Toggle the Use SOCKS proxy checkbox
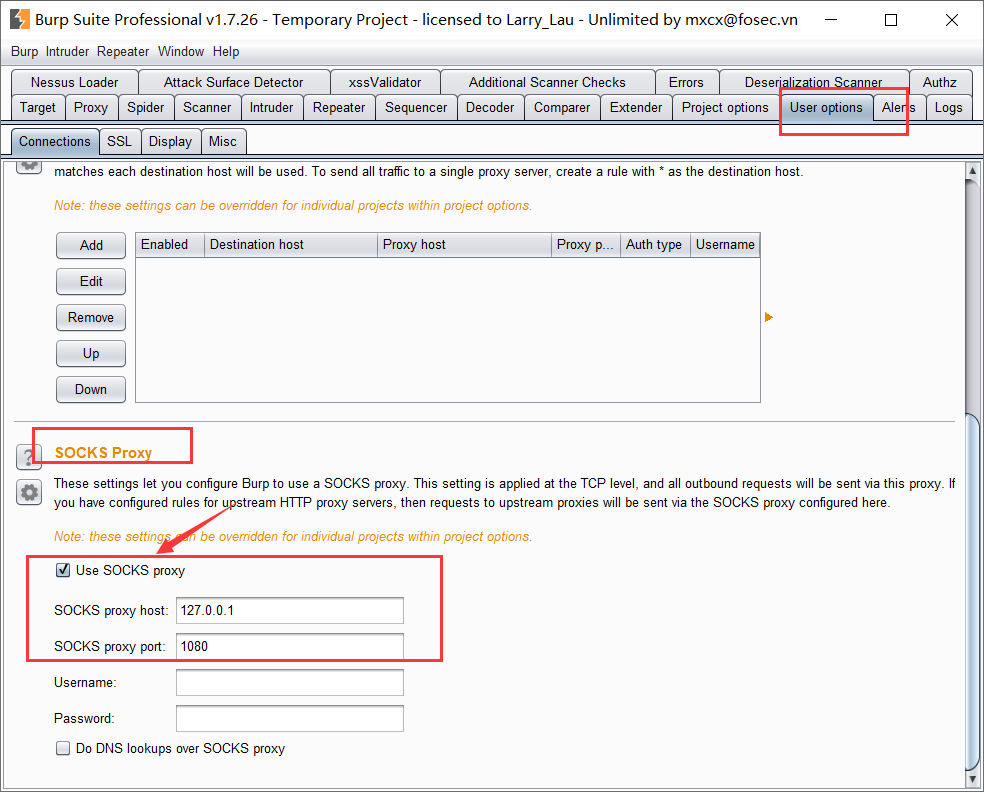 (x=63, y=570)
